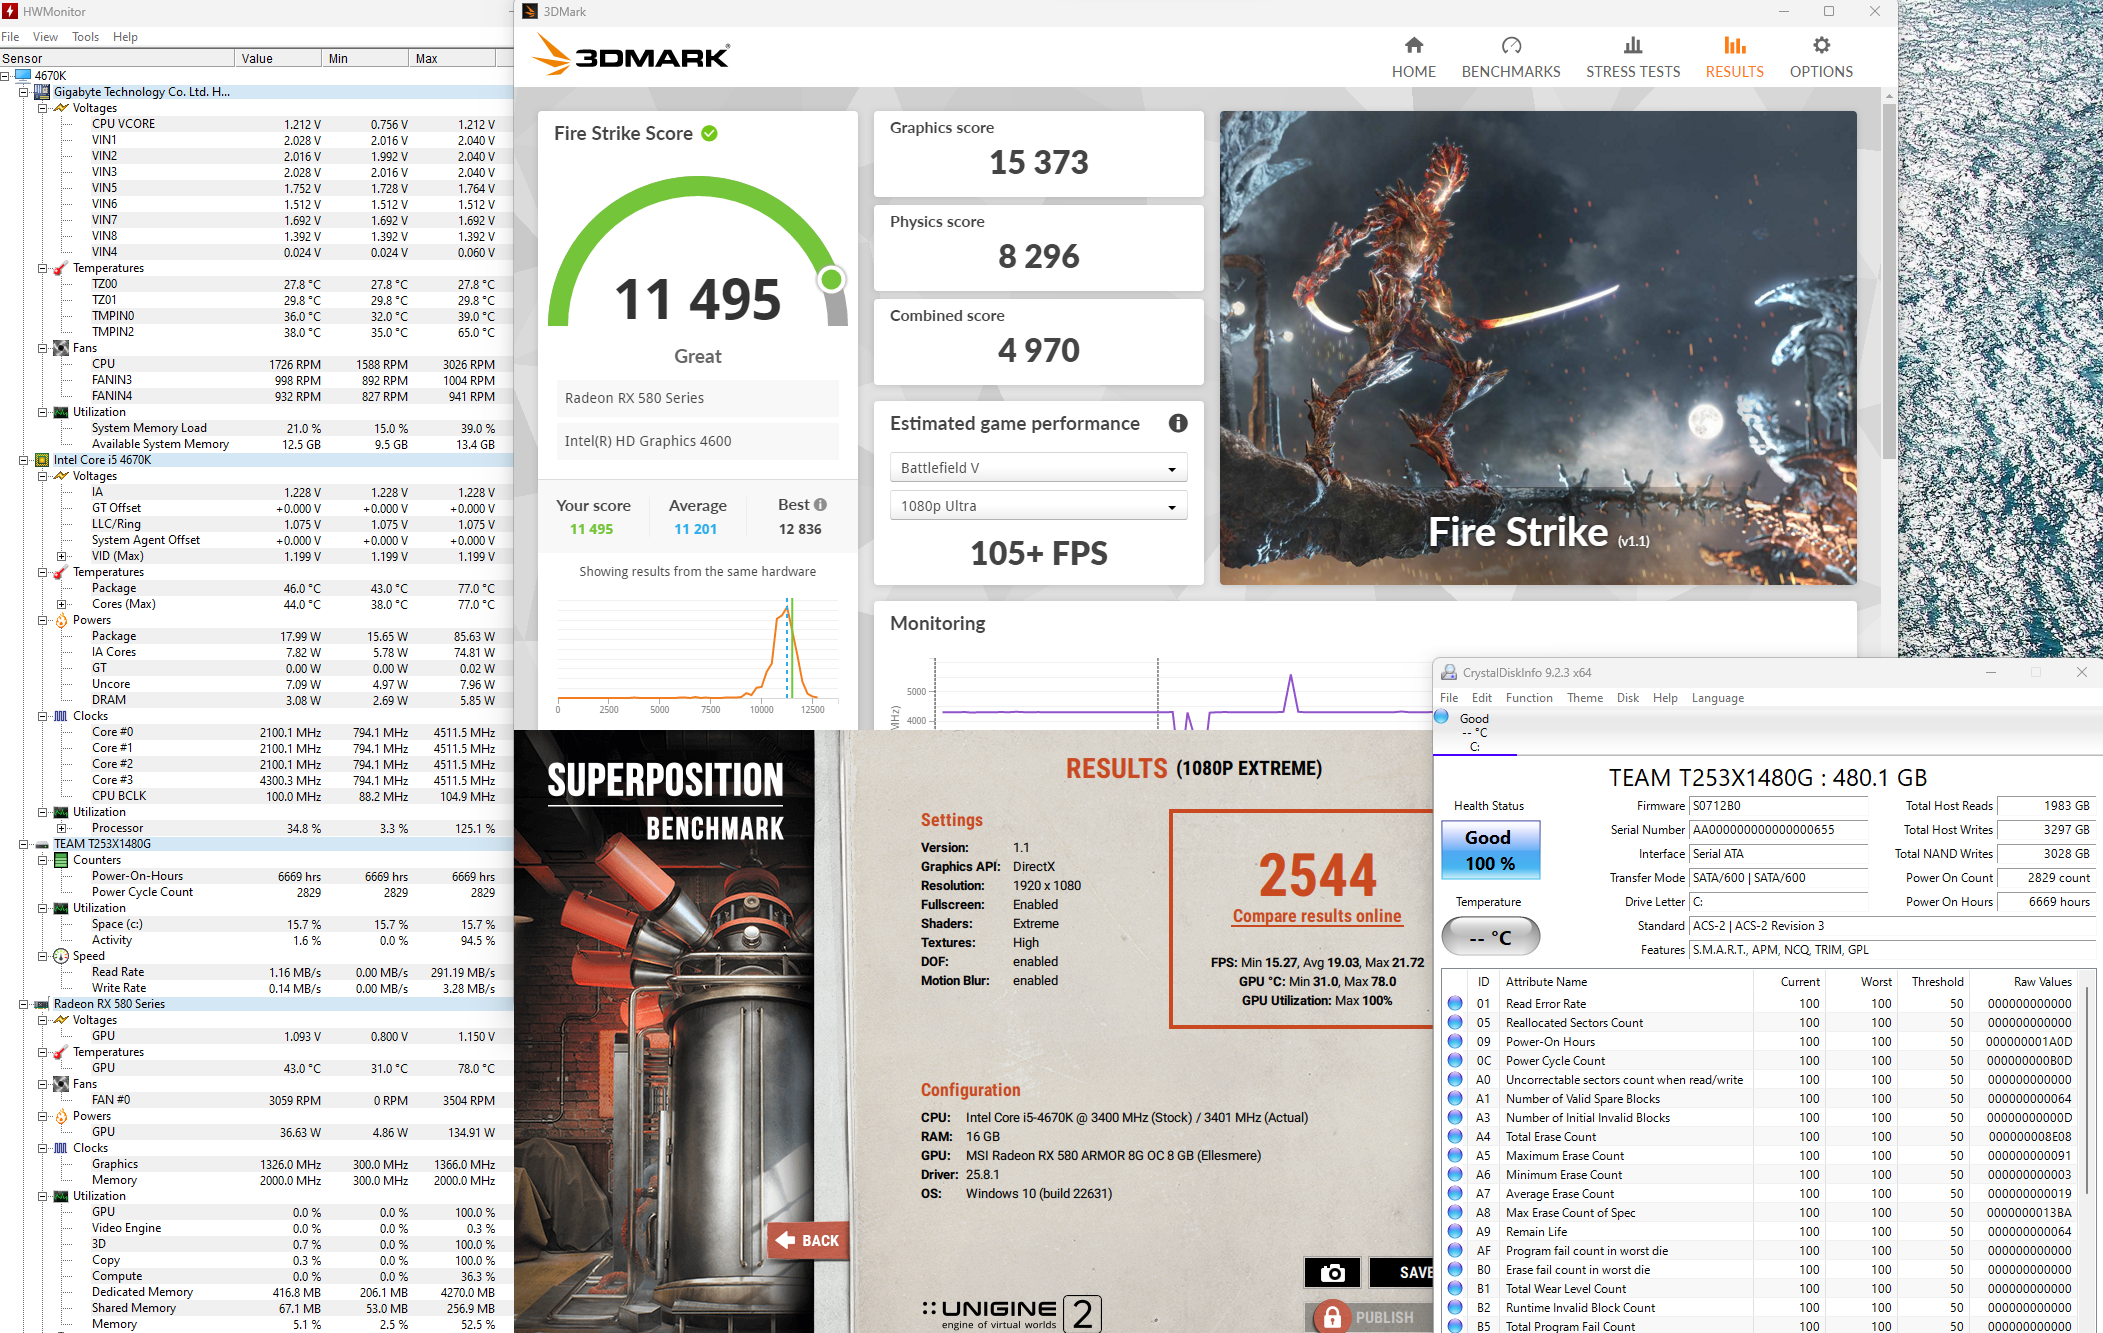Open the 3DMark Home icon

1413,46
